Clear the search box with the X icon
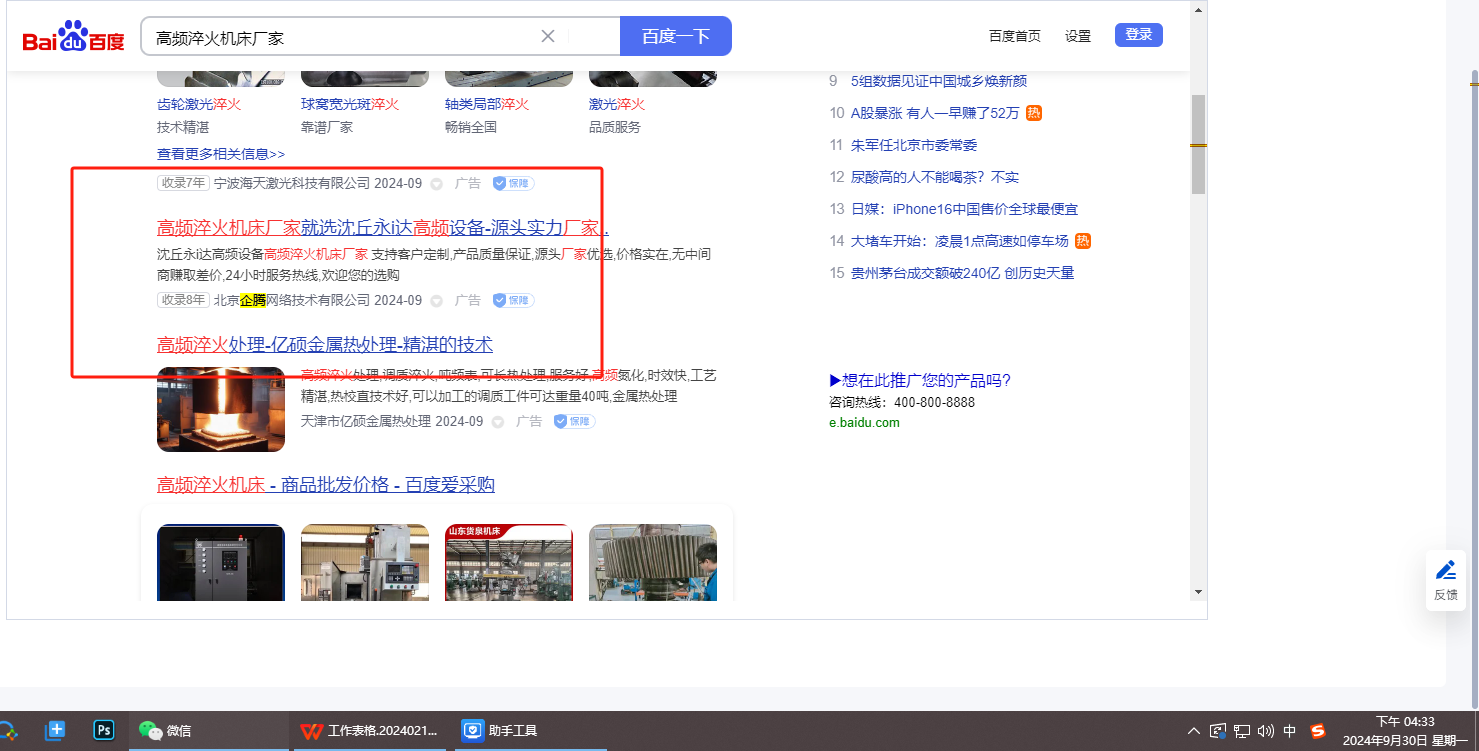The image size is (1479, 751). 548,36
